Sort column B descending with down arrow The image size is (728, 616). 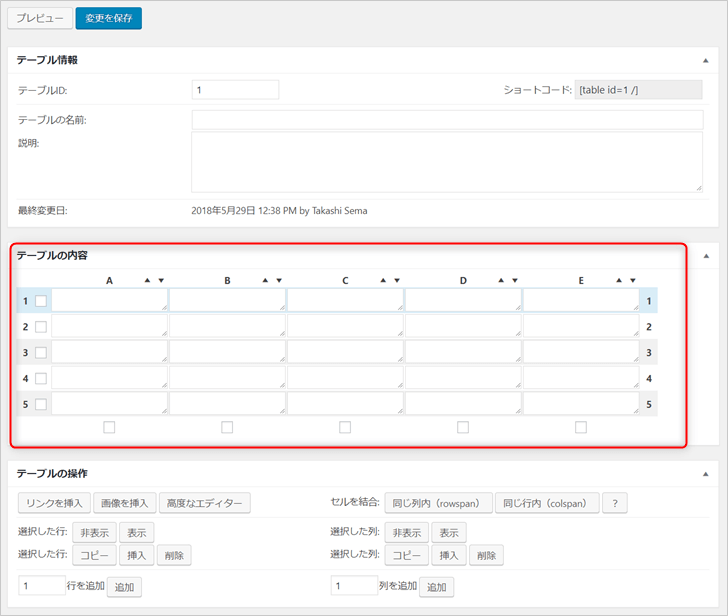(280, 281)
